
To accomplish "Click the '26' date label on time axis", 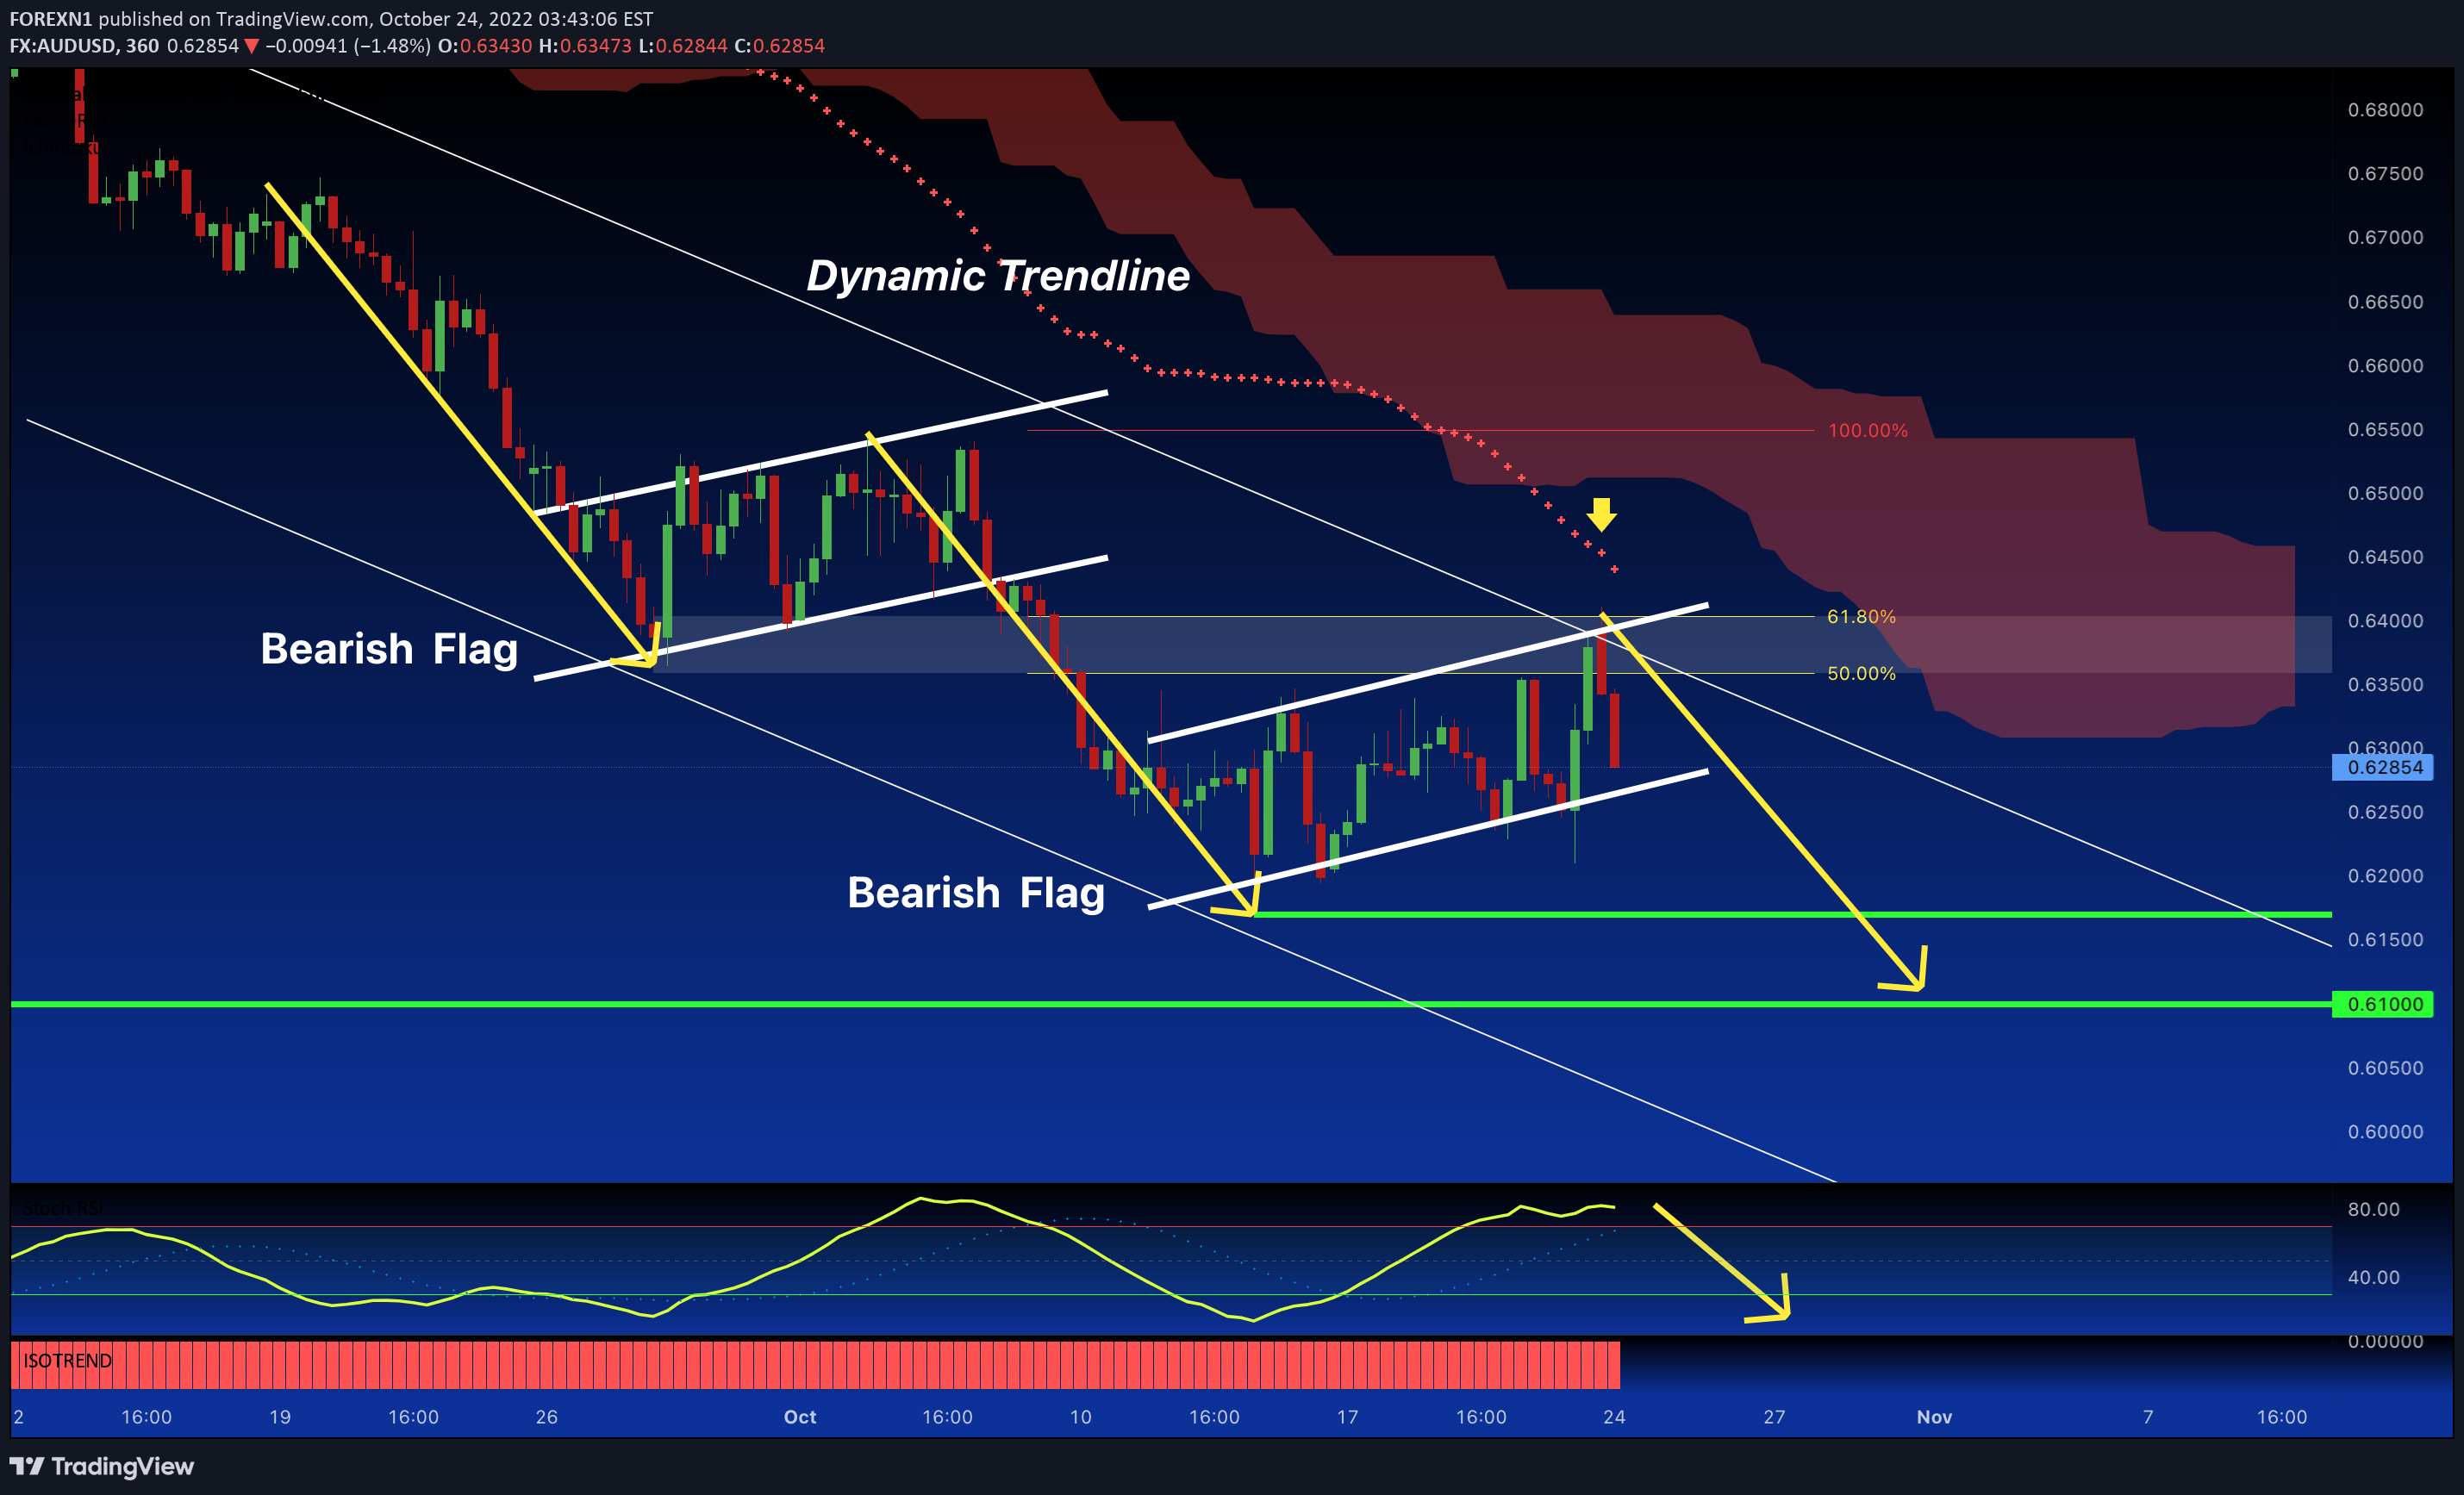I will coord(546,1417).
